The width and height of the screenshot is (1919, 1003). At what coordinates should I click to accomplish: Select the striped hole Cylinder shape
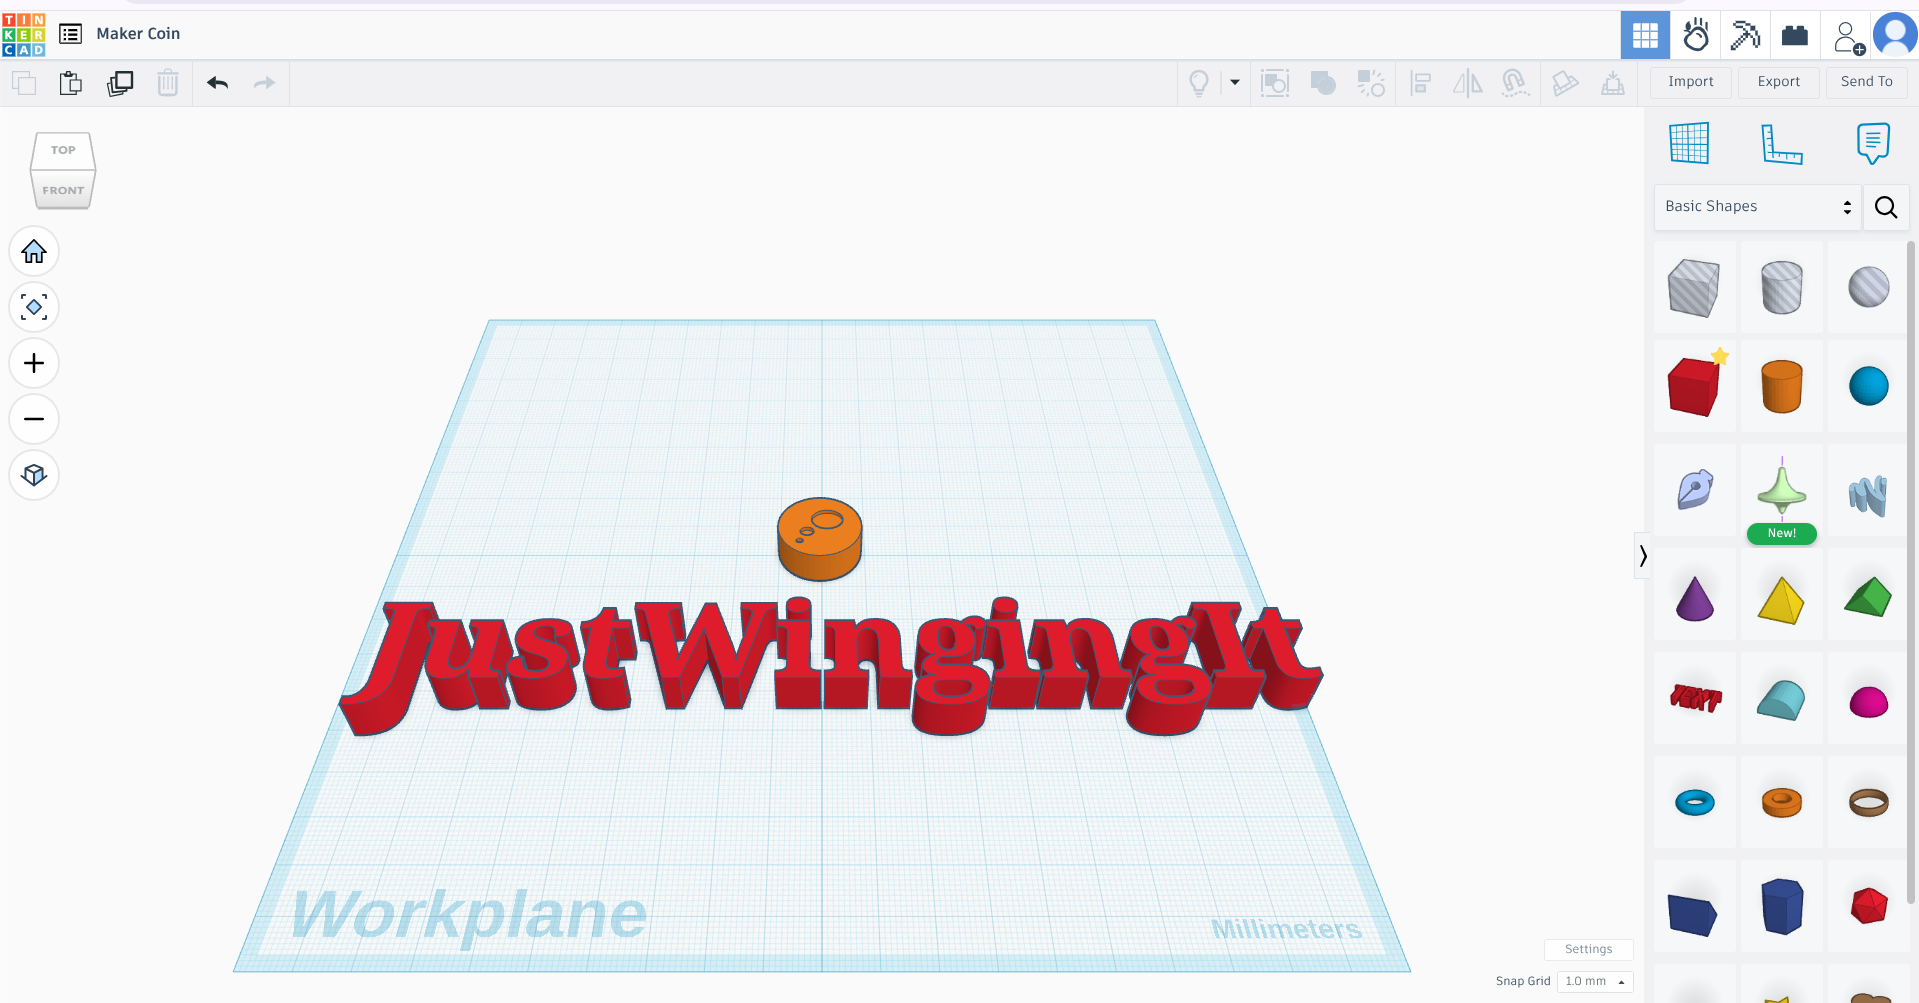pyautogui.click(x=1781, y=288)
